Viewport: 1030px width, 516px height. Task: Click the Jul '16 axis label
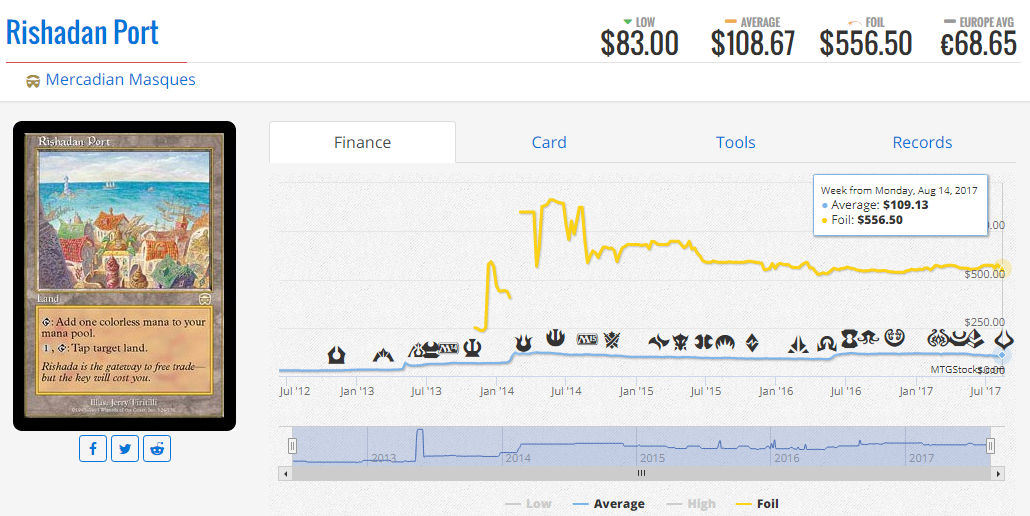click(x=845, y=391)
